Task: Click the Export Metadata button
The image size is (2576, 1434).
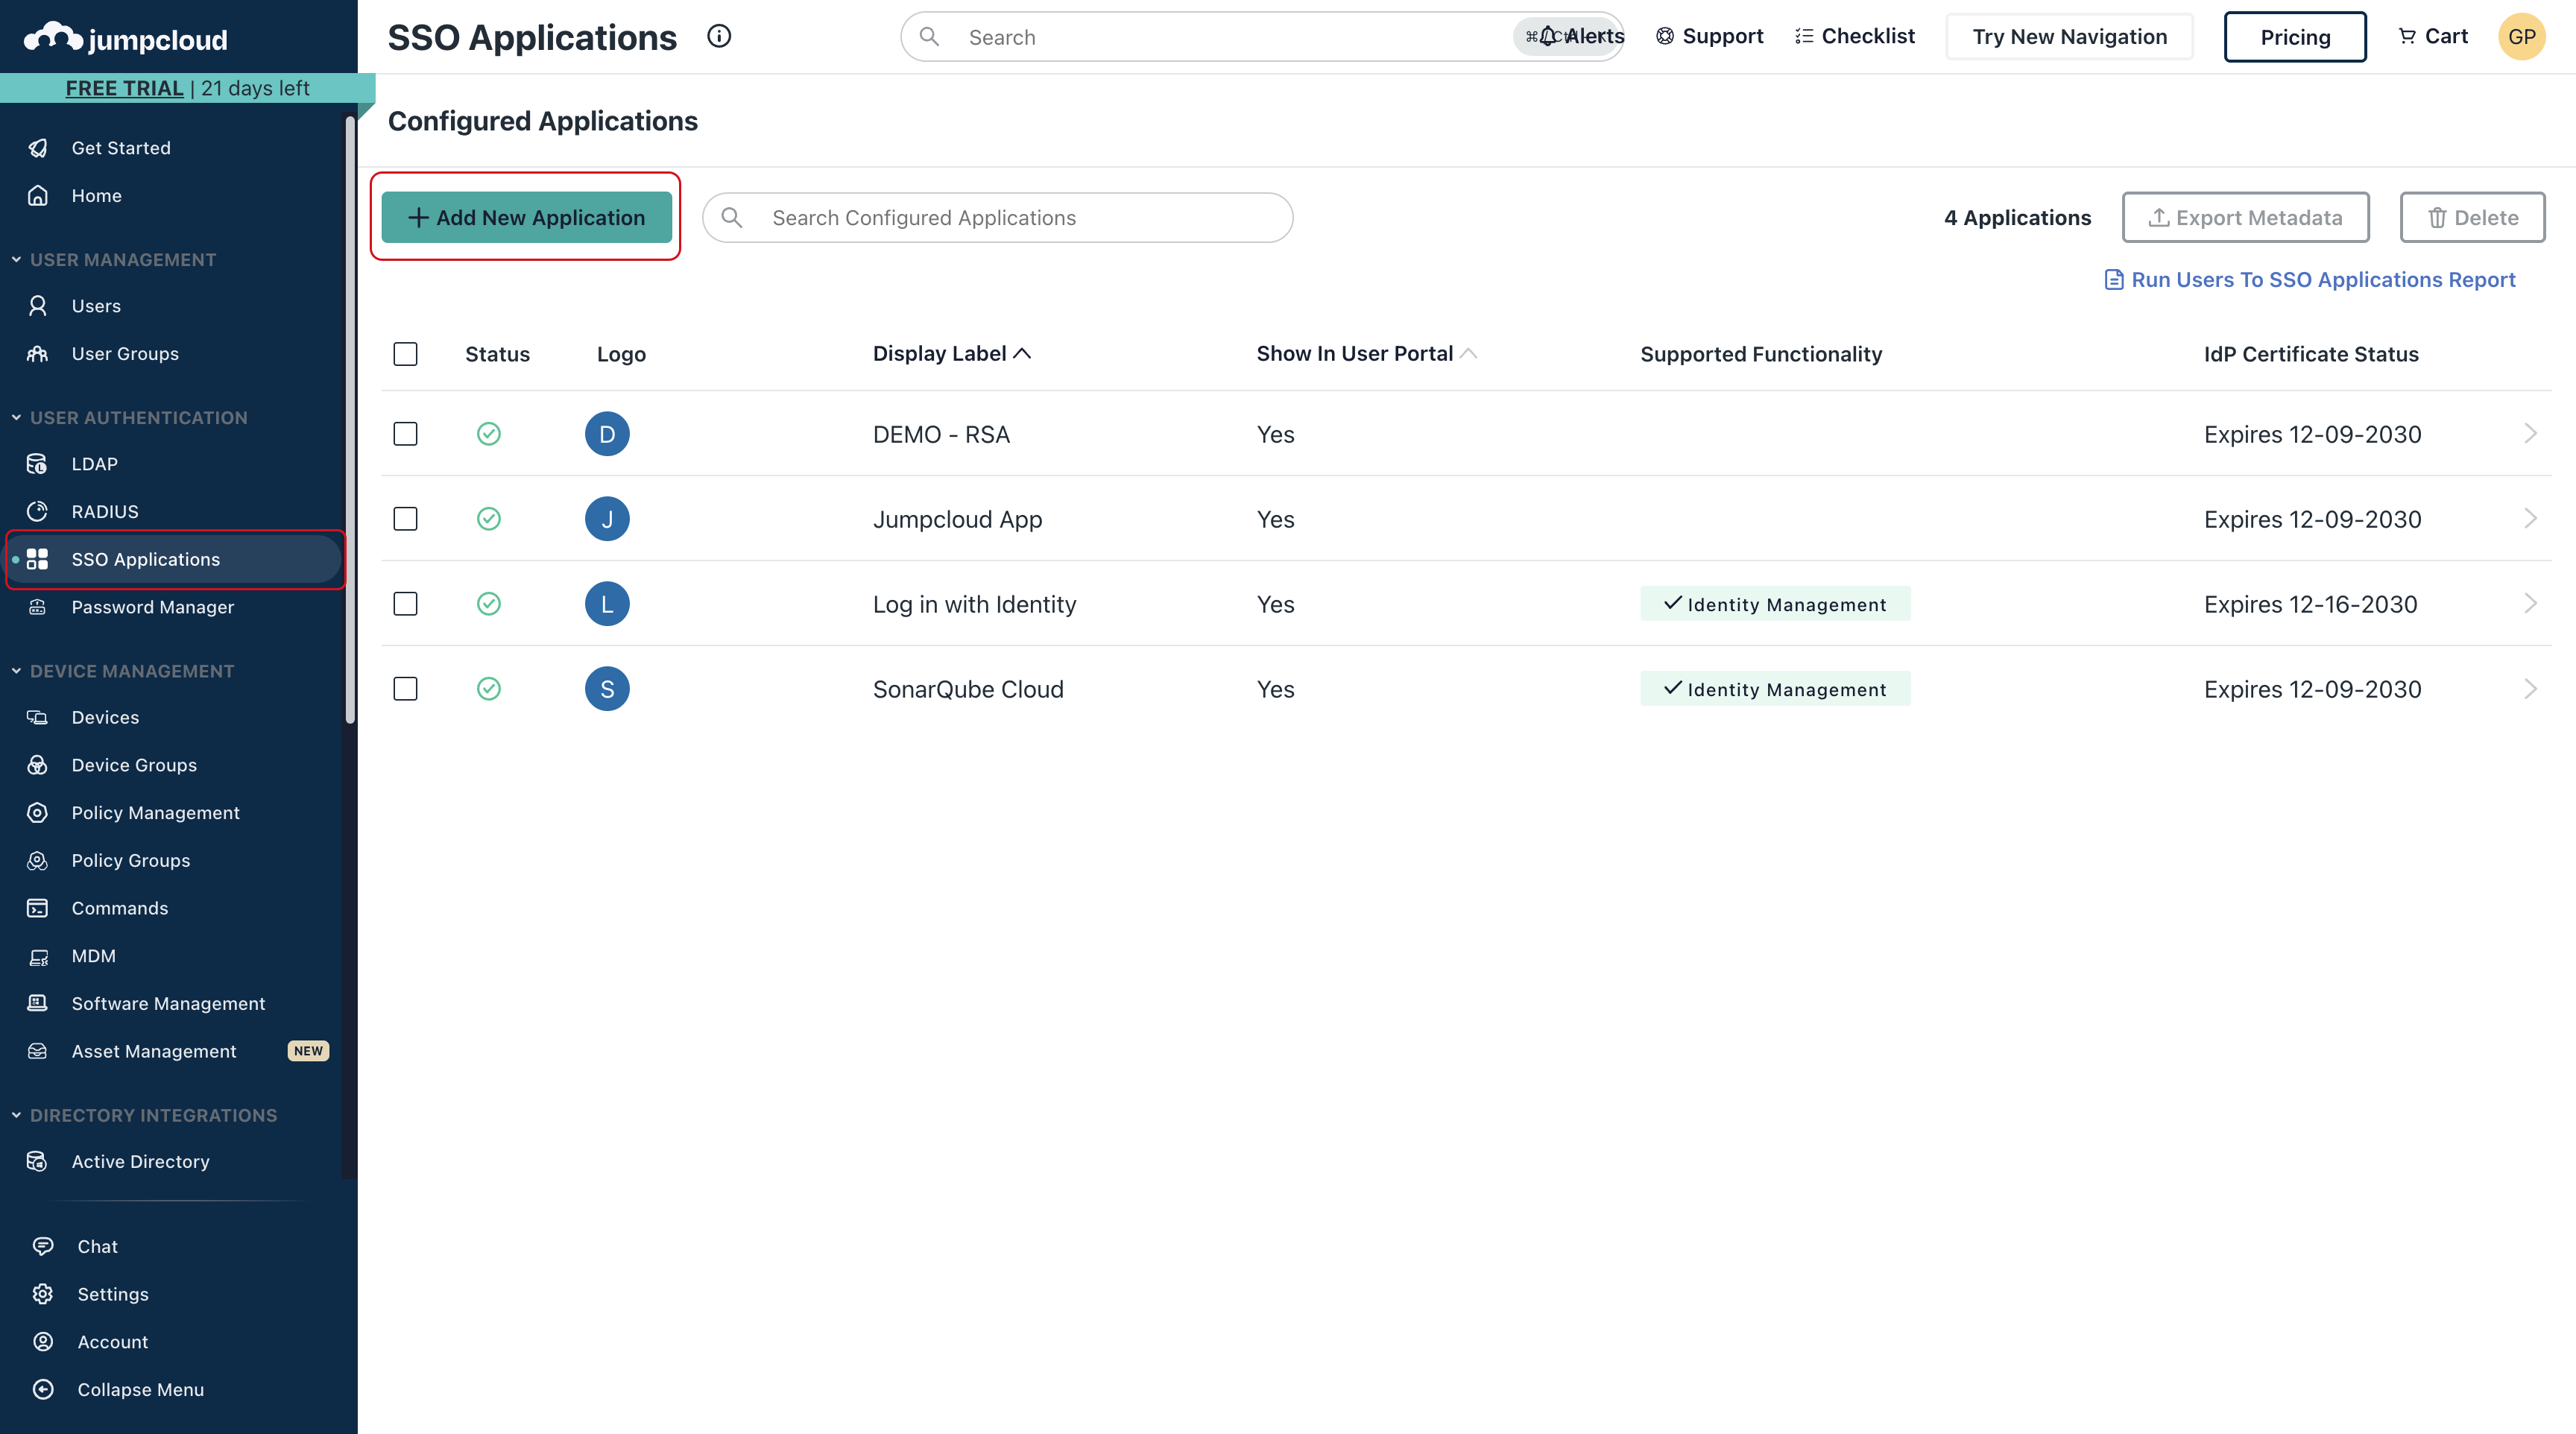Action: [2245, 217]
